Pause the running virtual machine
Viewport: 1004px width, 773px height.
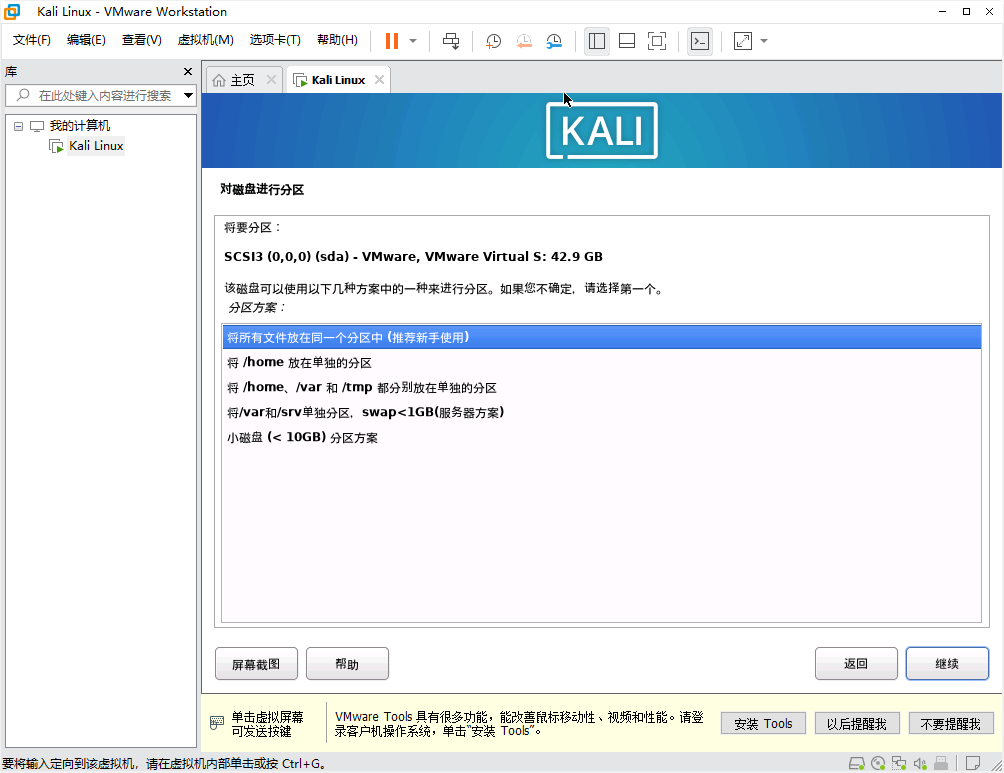(x=391, y=41)
